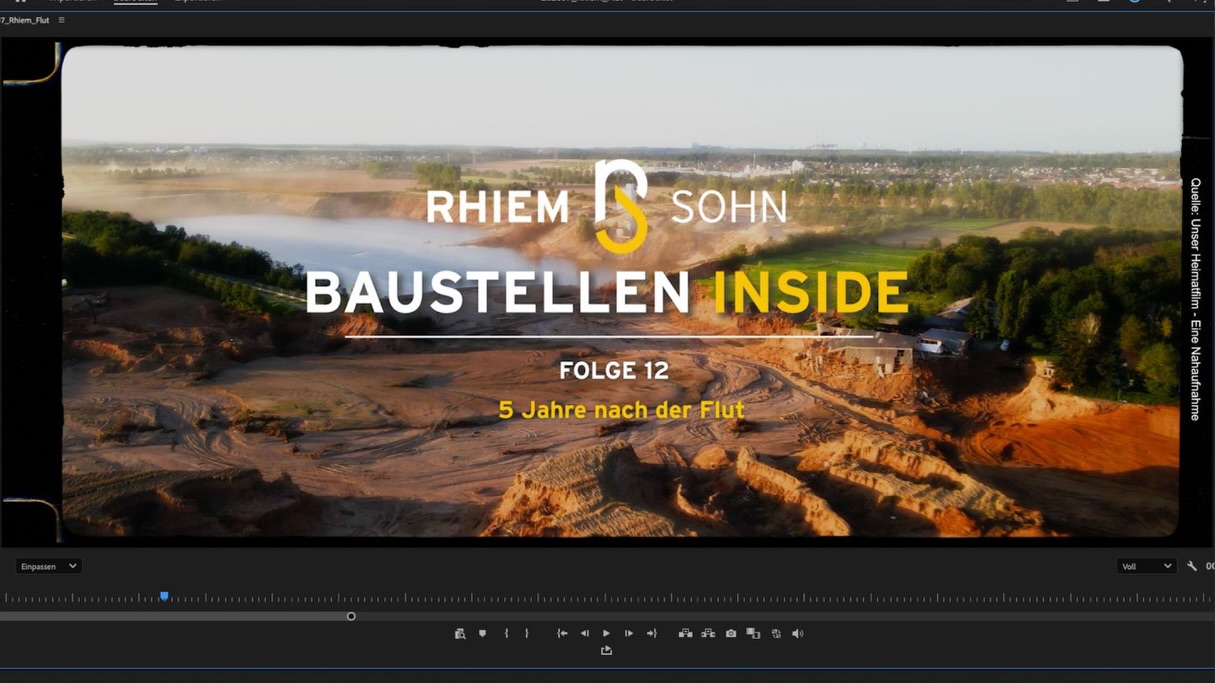Open the panel menu next to 7_Rhiem_Flut
Image resolution: width=1215 pixels, height=683 pixels.
tap(62, 20)
